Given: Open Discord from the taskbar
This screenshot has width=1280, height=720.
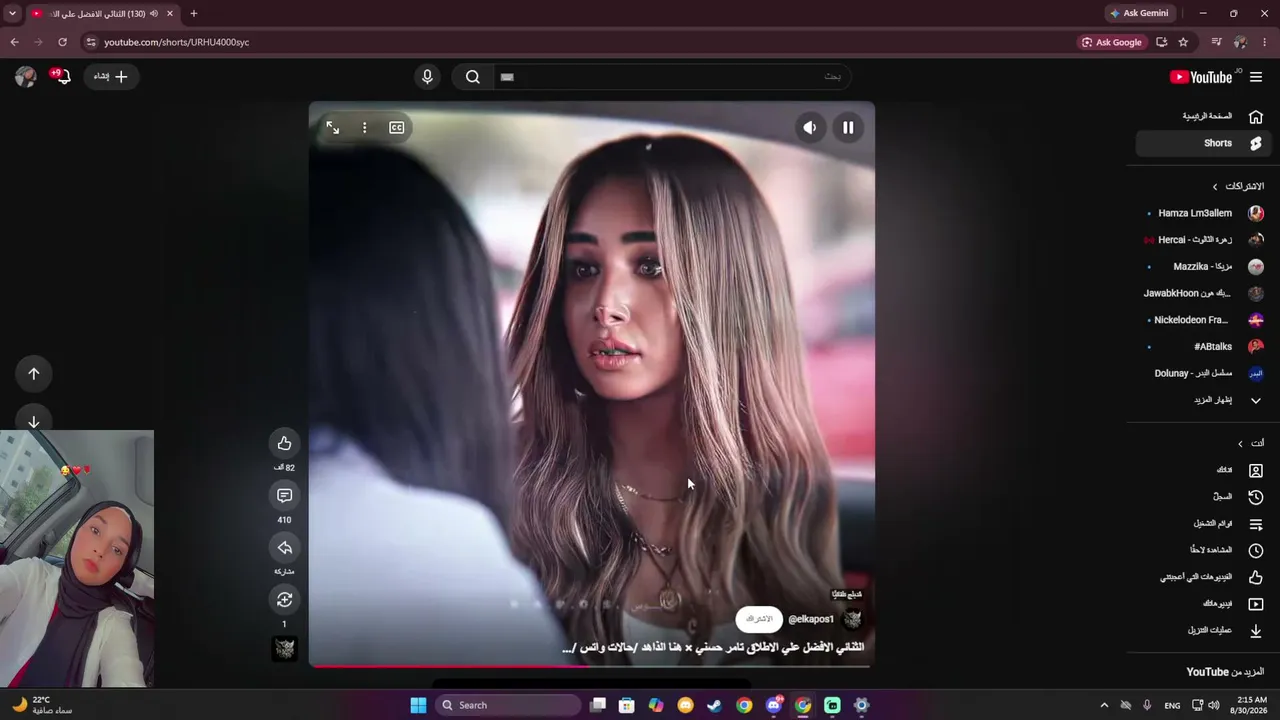Looking at the screenshot, I should pyautogui.click(x=773, y=705).
